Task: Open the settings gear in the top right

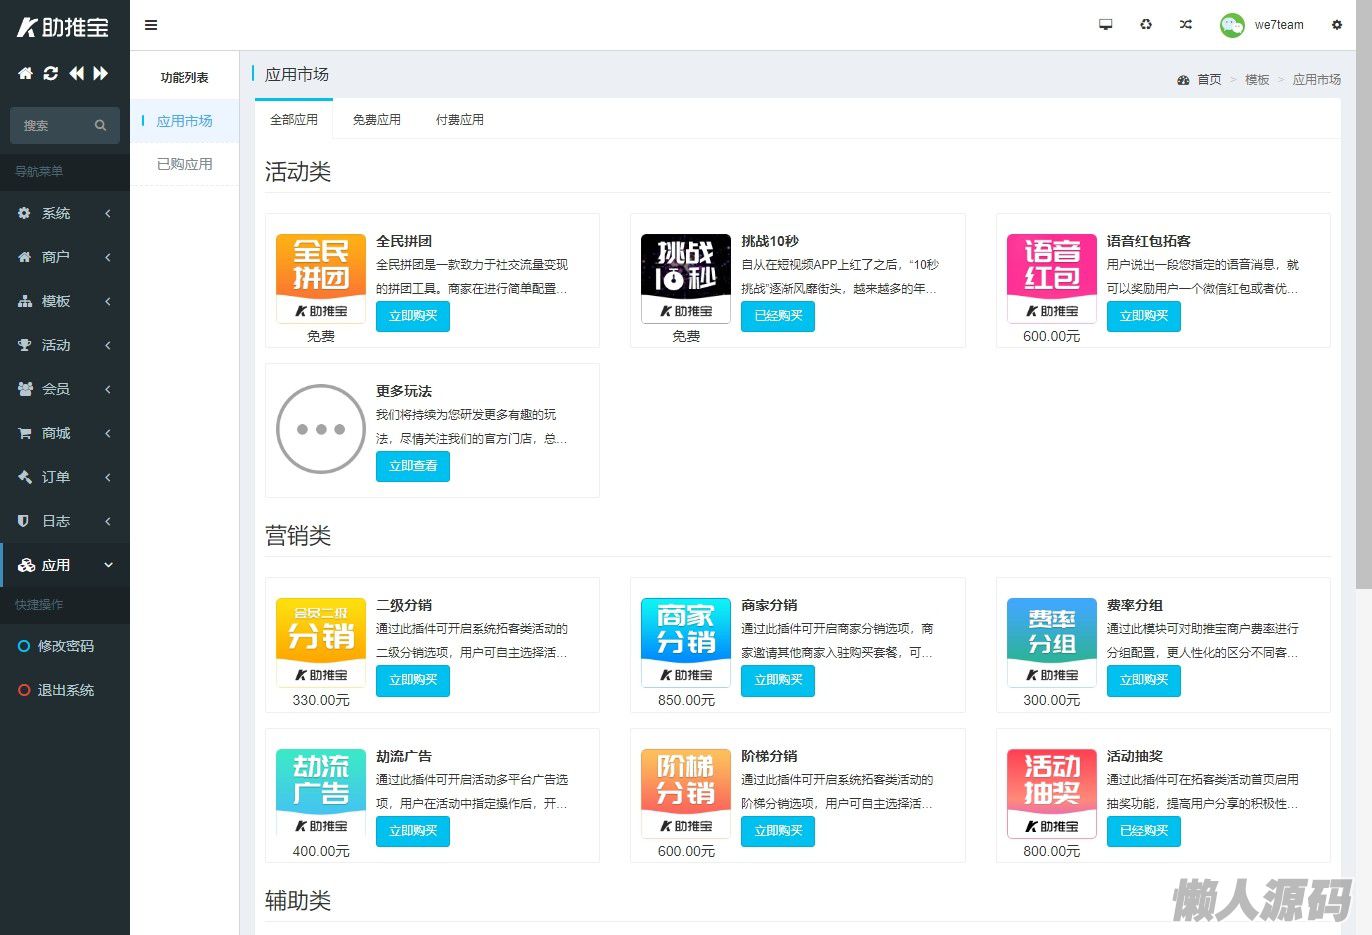Action: (1336, 25)
